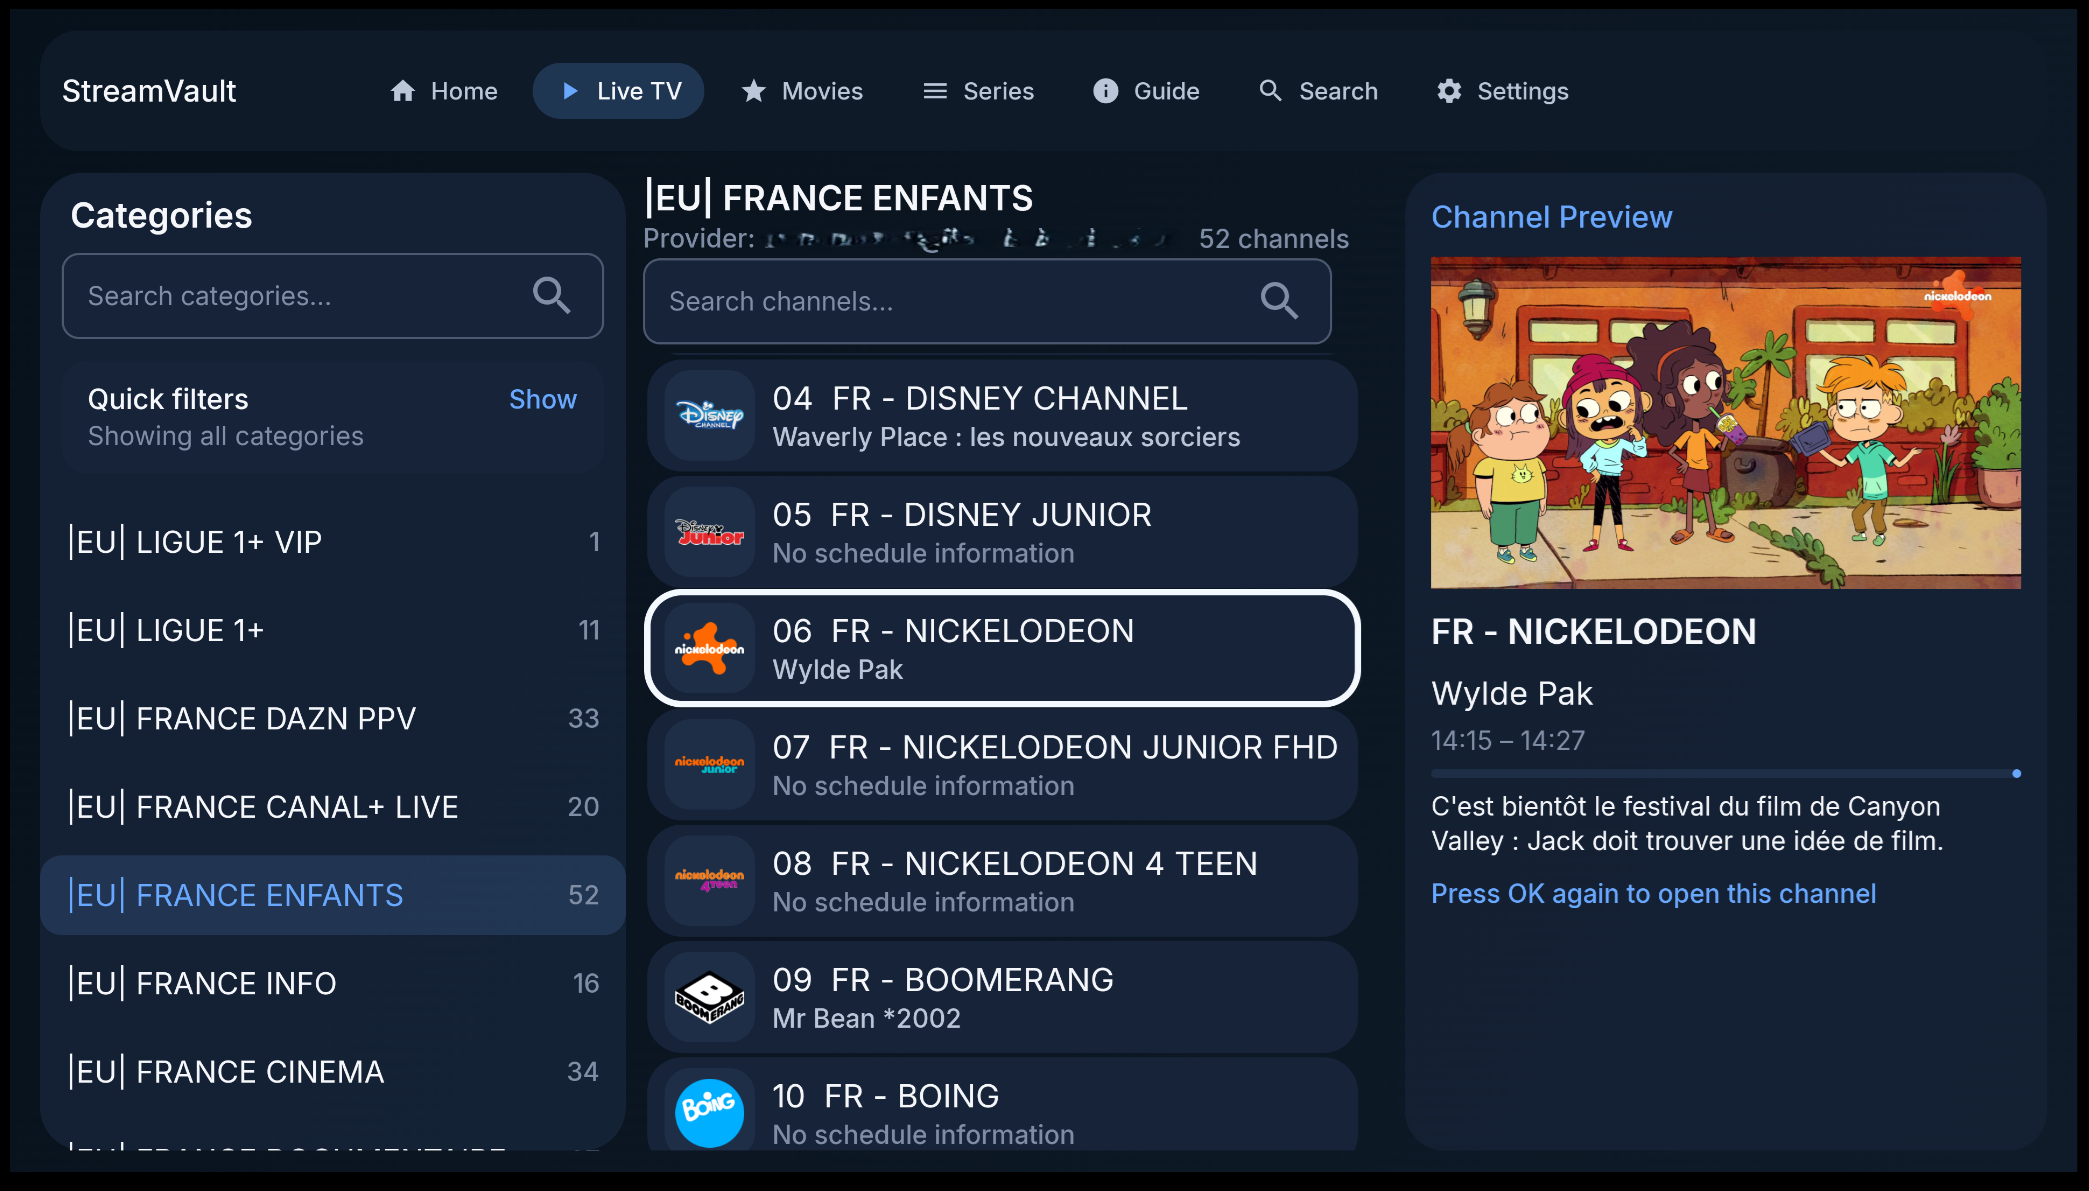The height and width of the screenshot is (1191, 2089).
Task: Show the Quick filters
Action: click(x=543, y=399)
